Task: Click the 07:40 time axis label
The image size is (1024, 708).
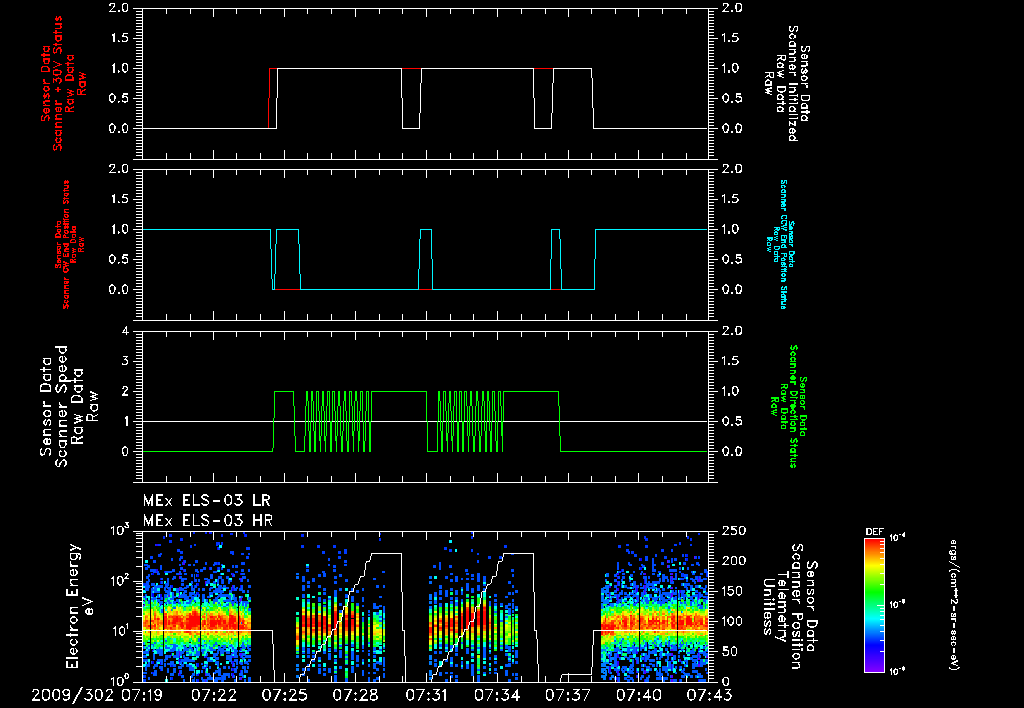Action: (639, 695)
